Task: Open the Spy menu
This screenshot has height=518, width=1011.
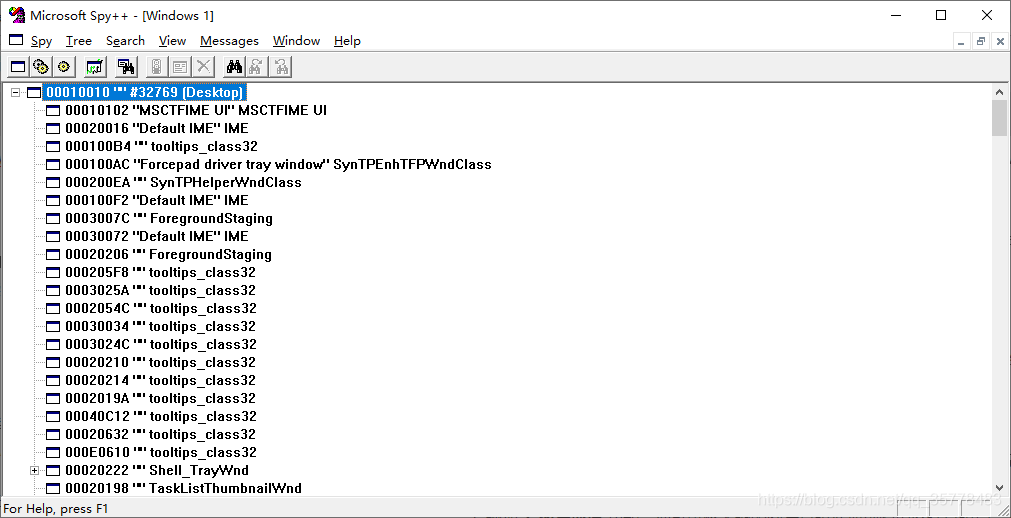Action: [41, 41]
